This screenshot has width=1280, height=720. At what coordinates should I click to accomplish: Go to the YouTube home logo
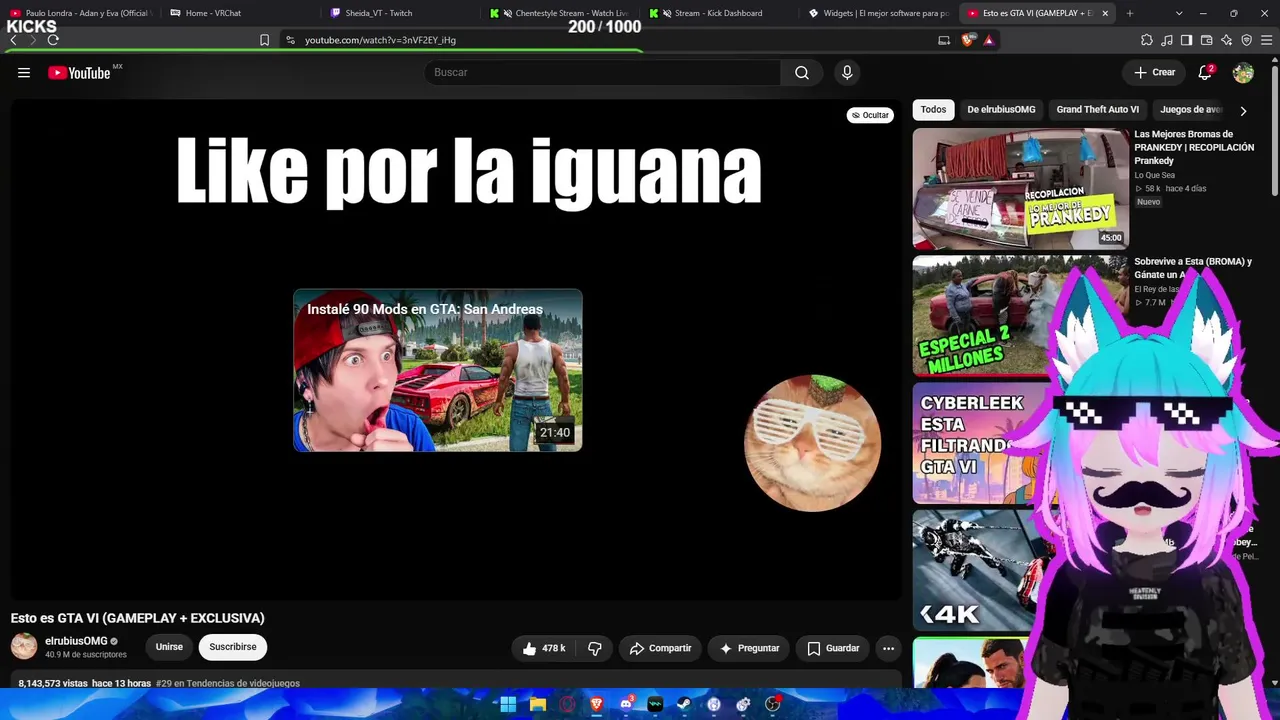(80, 73)
